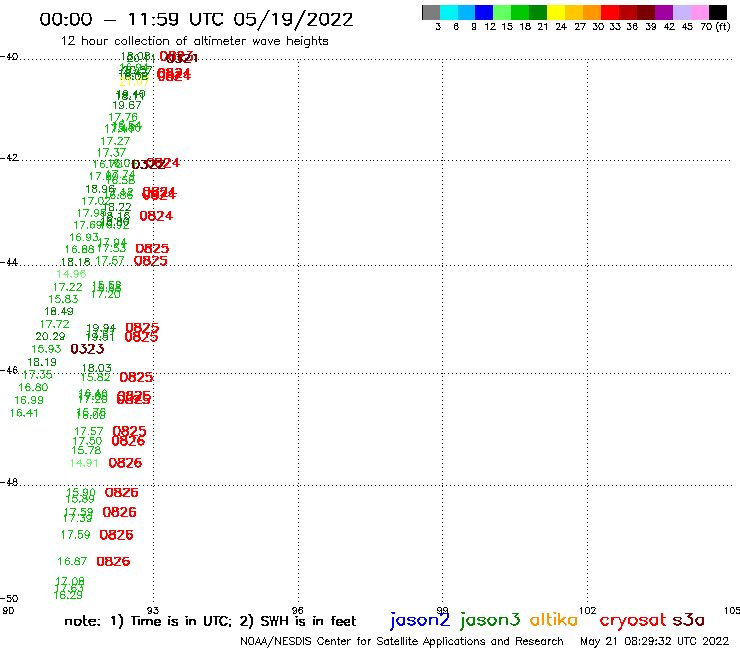740x650 pixels.
Task: Click the timestamp "May 21 08:29:32 UTC 2022"
Action: point(655,641)
